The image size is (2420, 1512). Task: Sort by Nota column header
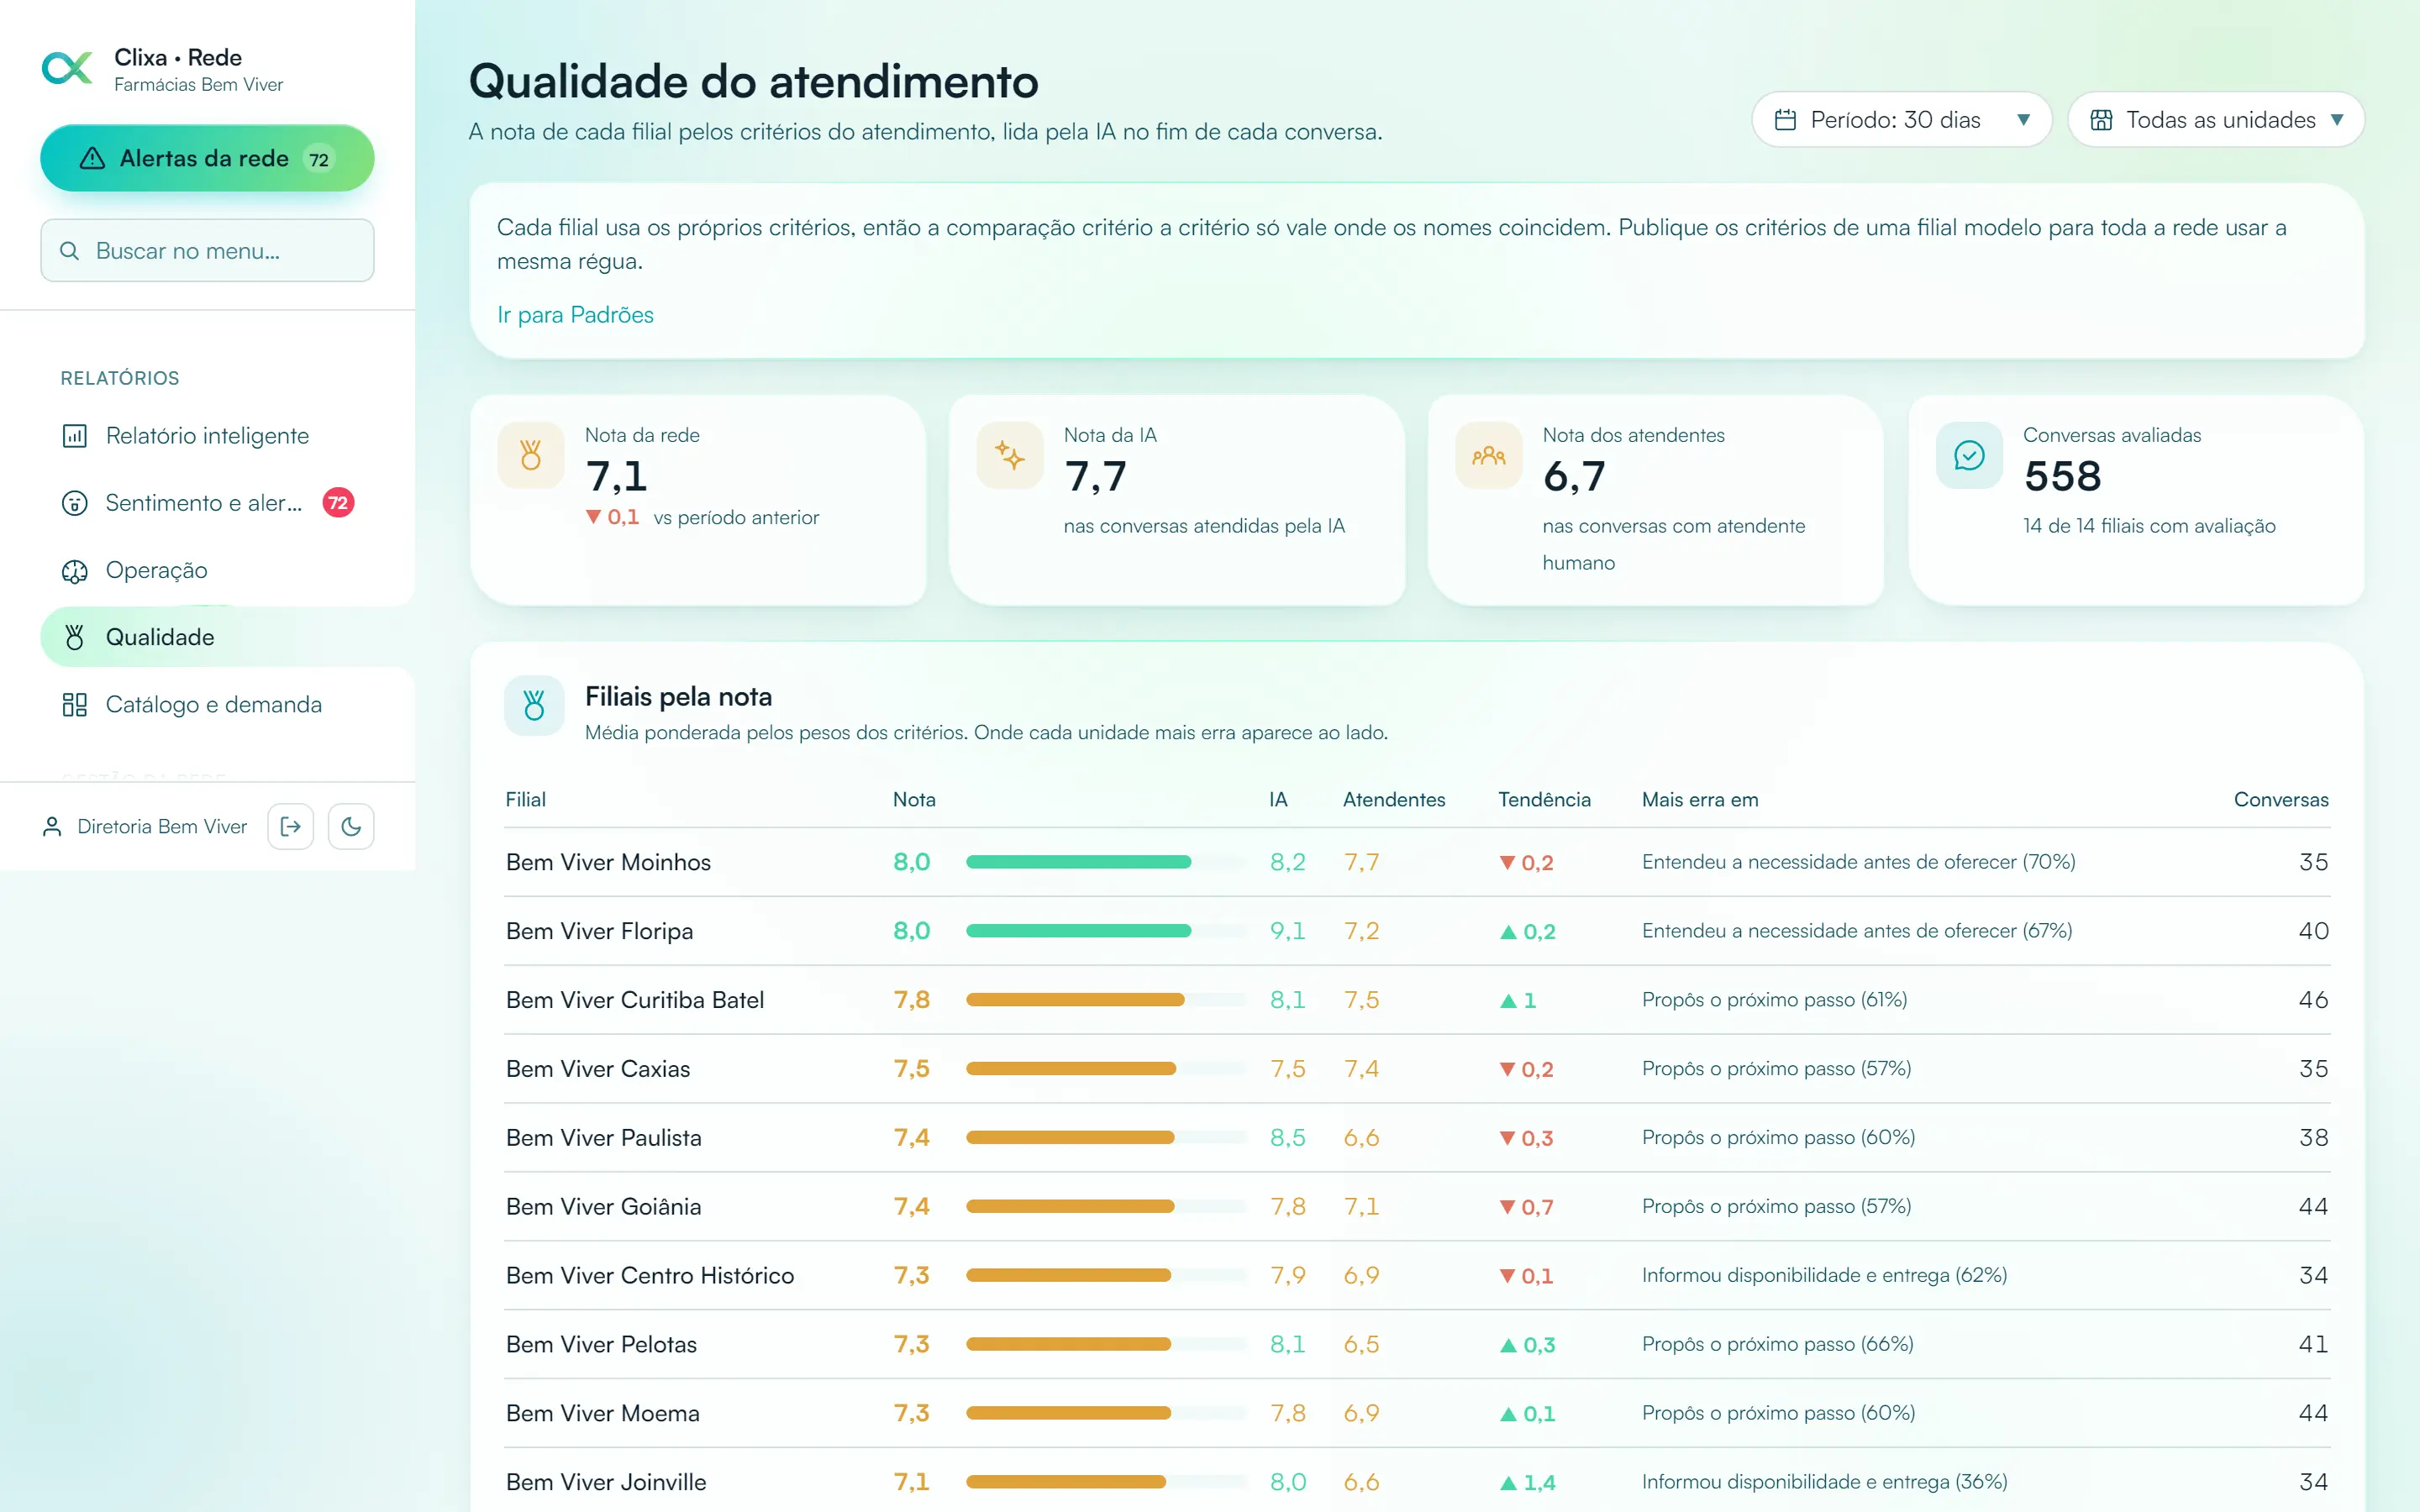[x=914, y=800]
